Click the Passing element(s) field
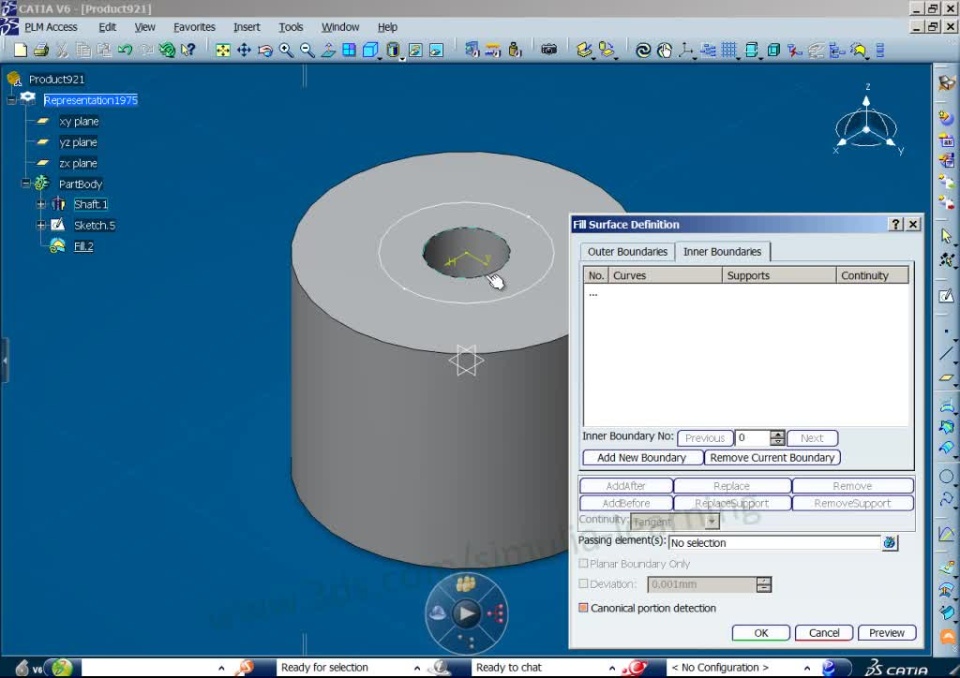960x678 pixels. click(x=774, y=543)
